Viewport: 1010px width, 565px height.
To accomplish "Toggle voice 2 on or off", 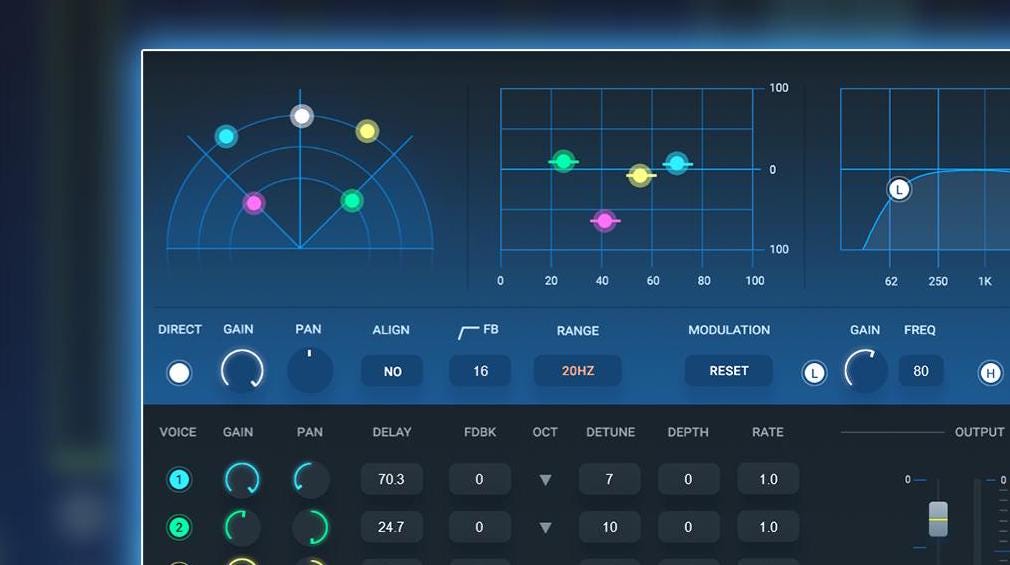I will (x=179, y=528).
